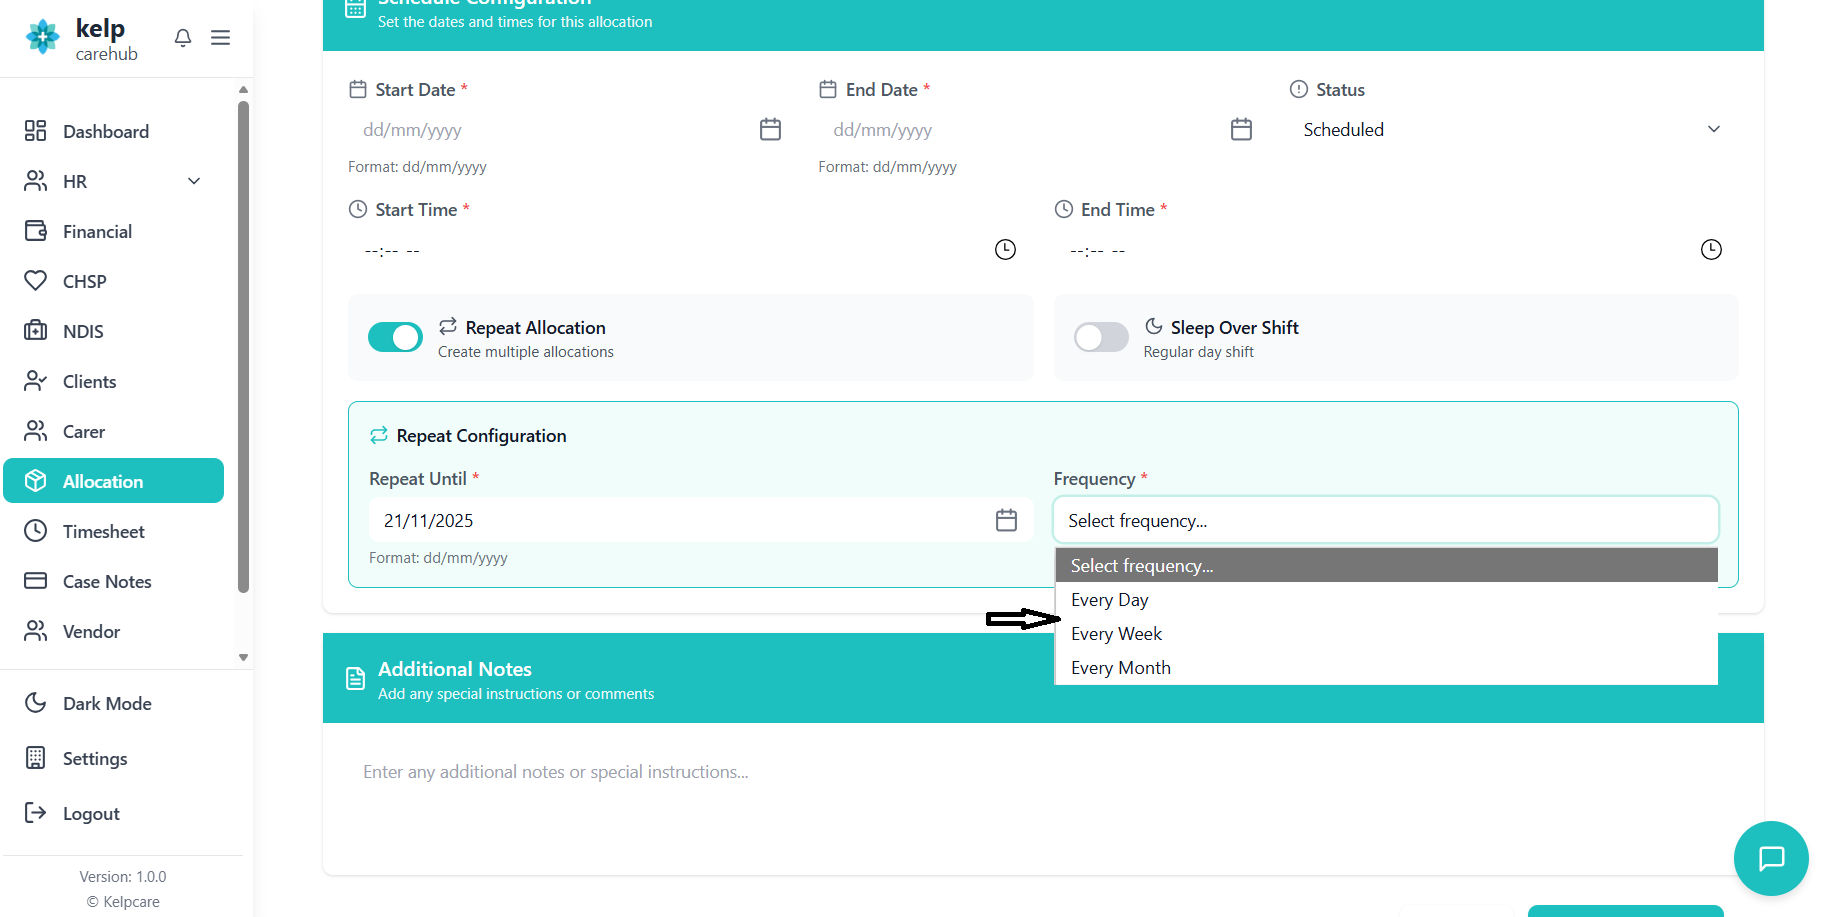The height and width of the screenshot is (917, 1829).
Task: Disable the Repeat Allocation toggle
Action: [x=395, y=338]
